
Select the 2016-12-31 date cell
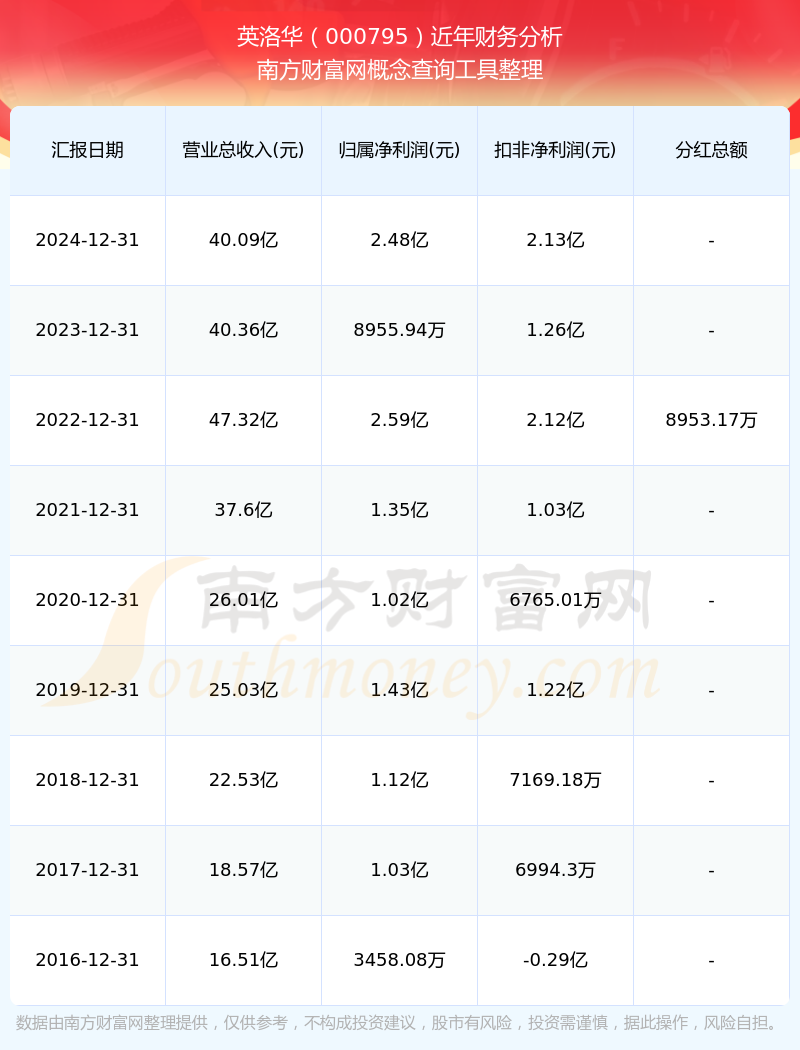(x=88, y=960)
